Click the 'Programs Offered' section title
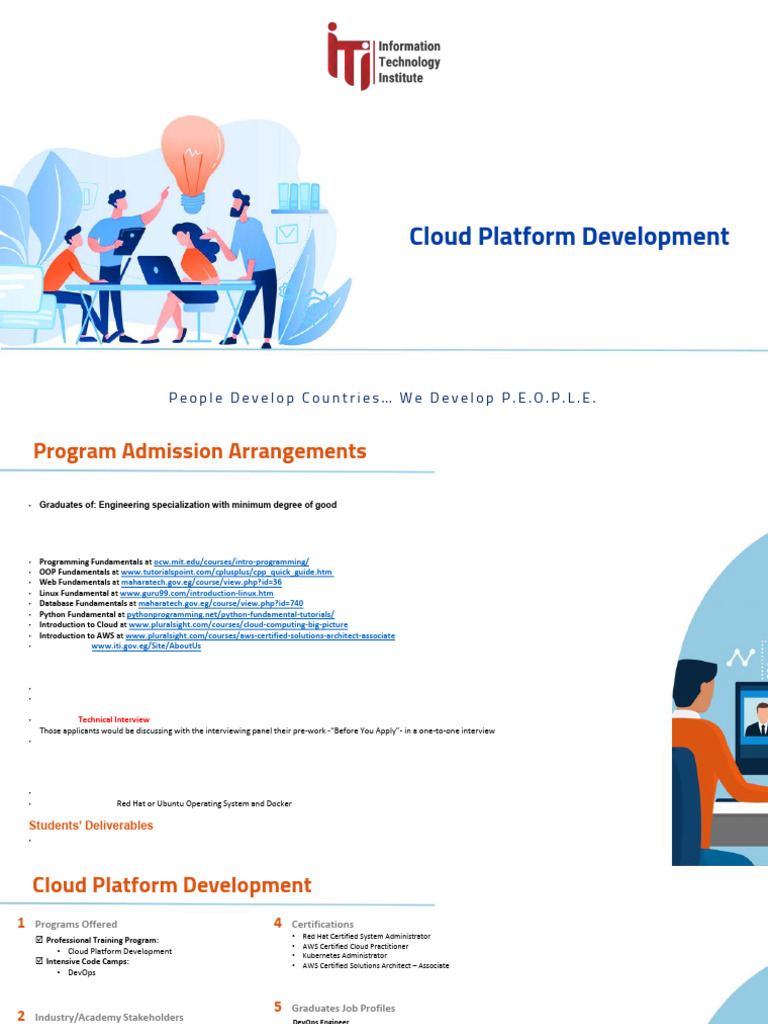The width and height of the screenshot is (768, 1024). point(76,924)
